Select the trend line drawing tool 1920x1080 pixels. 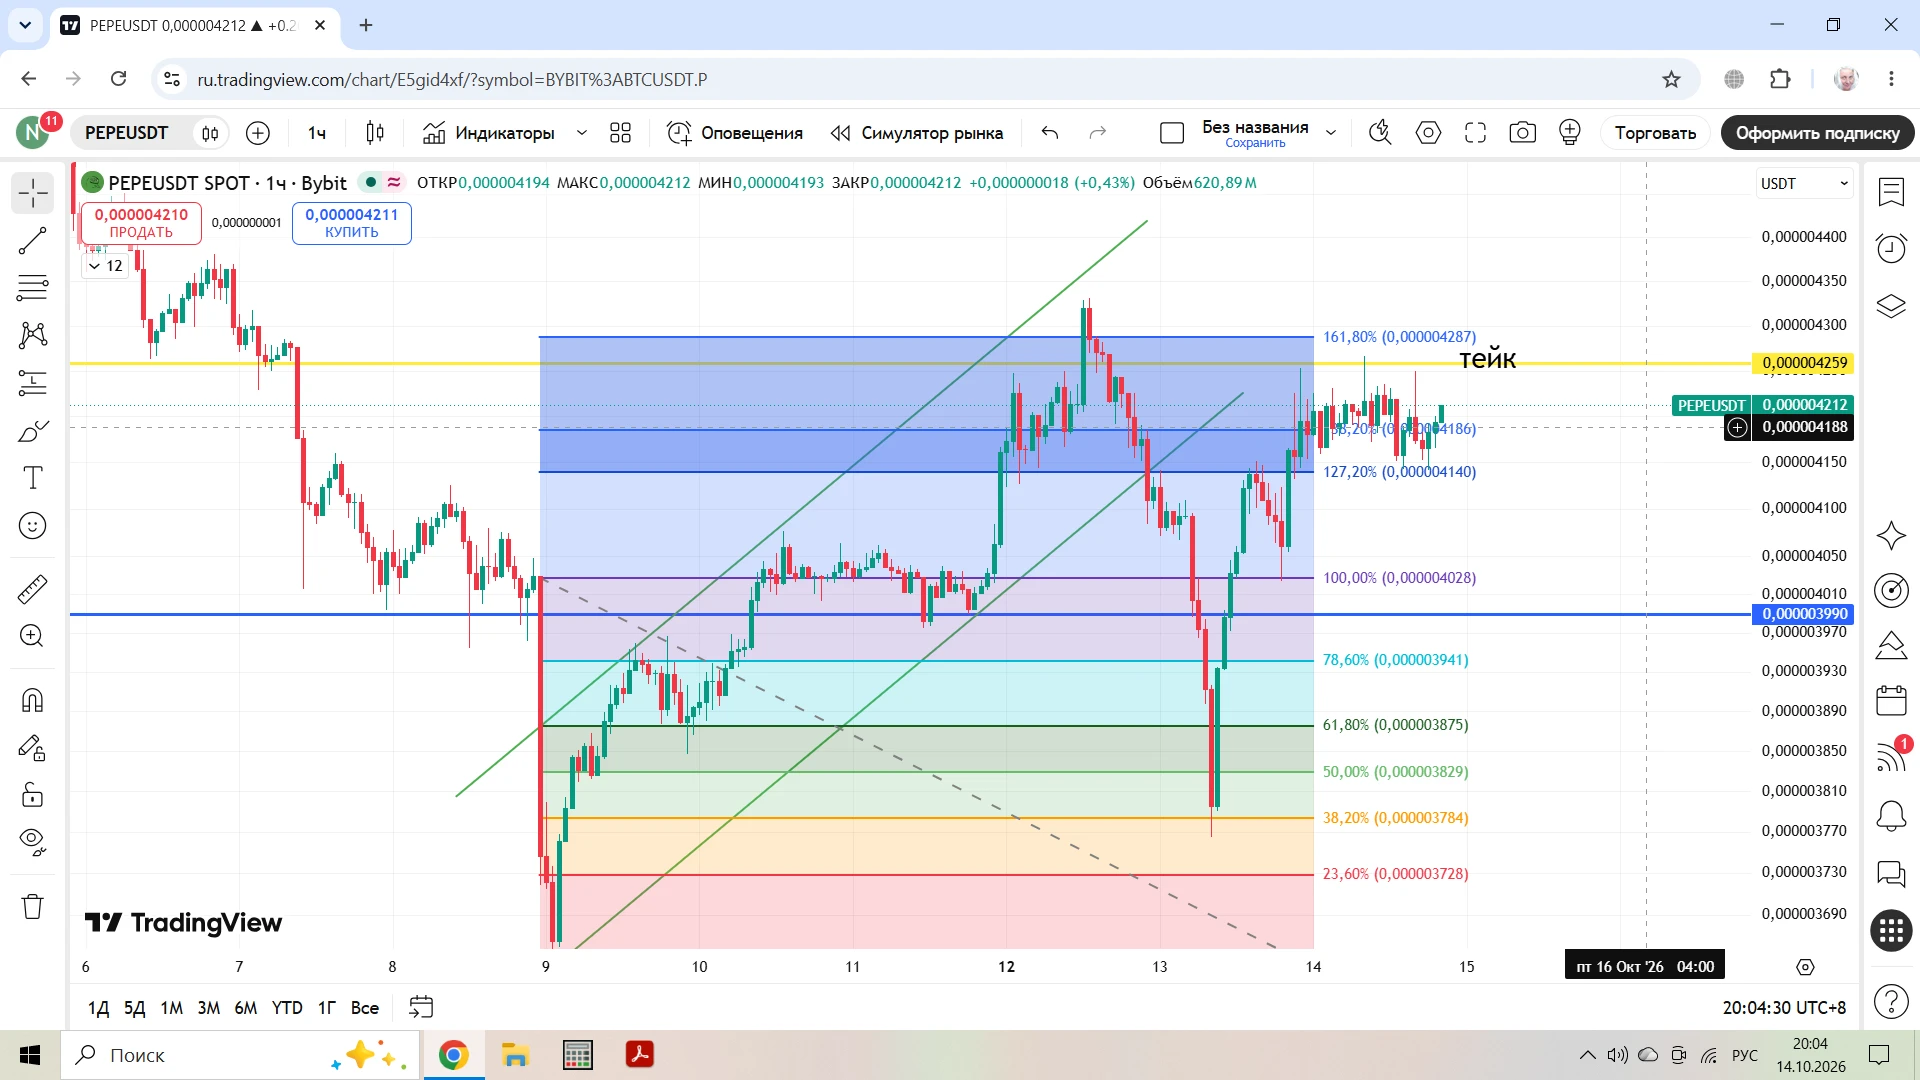click(33, 240)
